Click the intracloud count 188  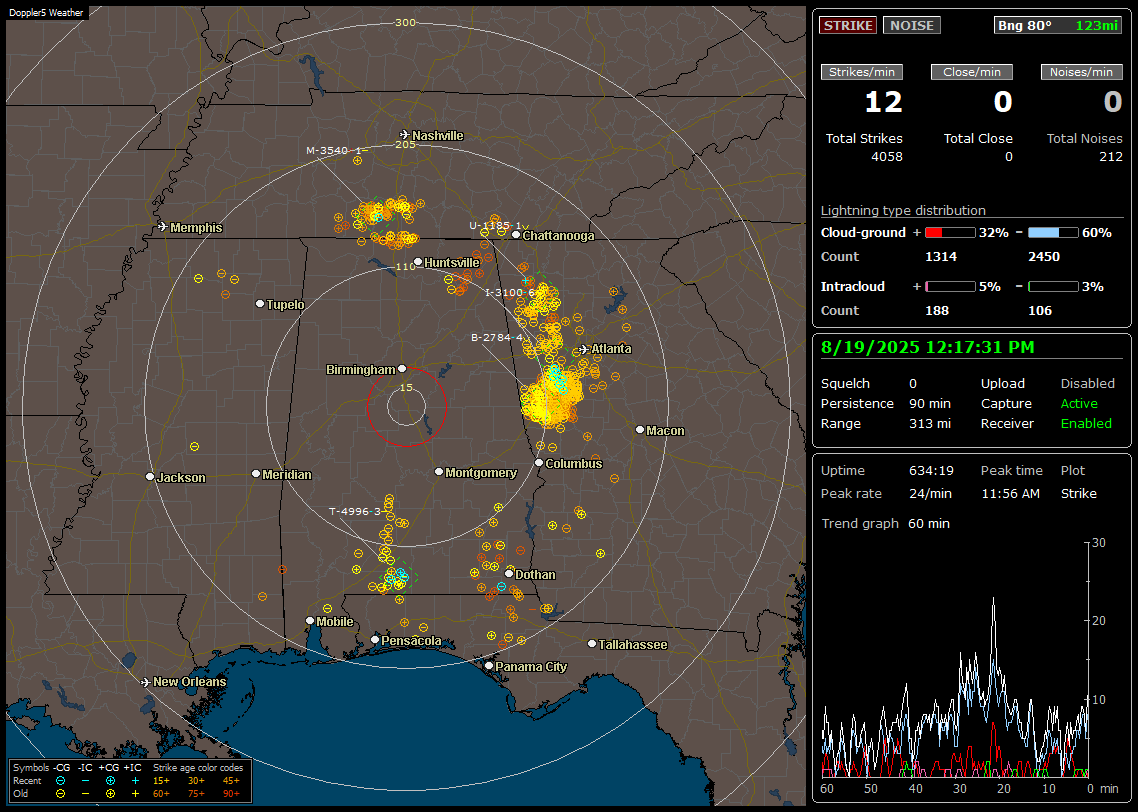(937, 311)
